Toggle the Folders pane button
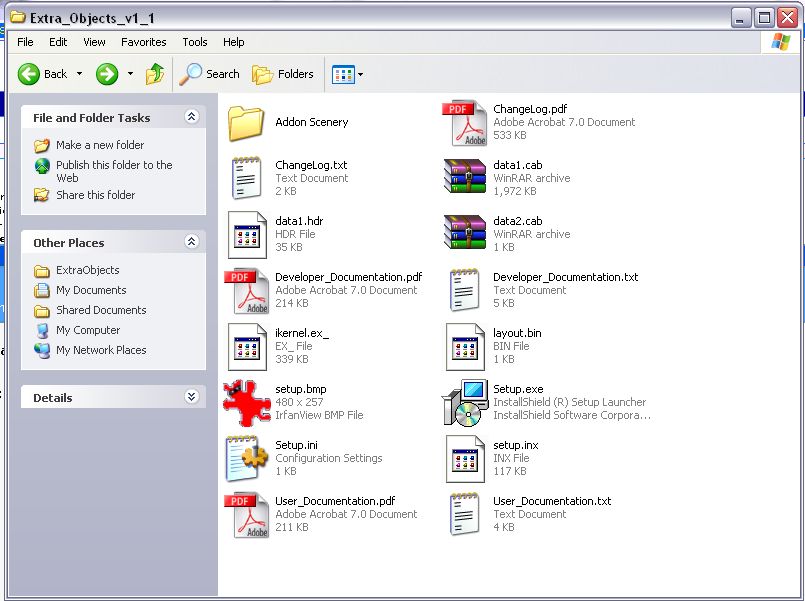The height and width of the screenshot is (601, 805). pyautogui.click(x=283, y=74)
